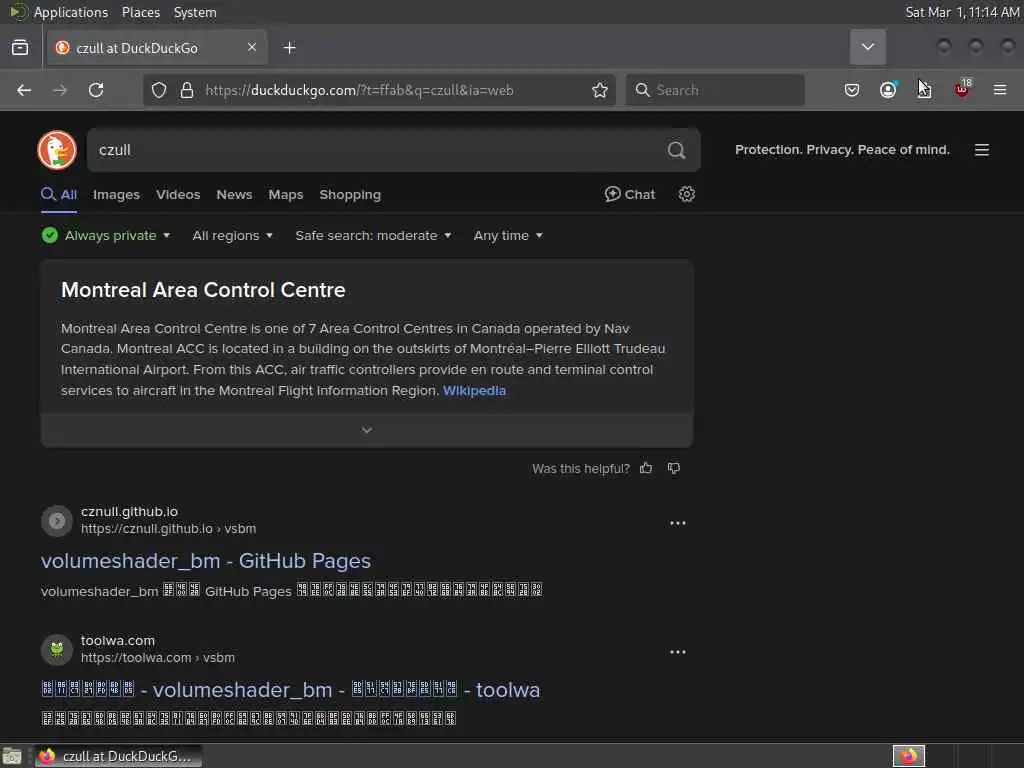Open Safe search moderate dropdown
The height and width of the screenshot is (768, 1024).
[373, 235]
